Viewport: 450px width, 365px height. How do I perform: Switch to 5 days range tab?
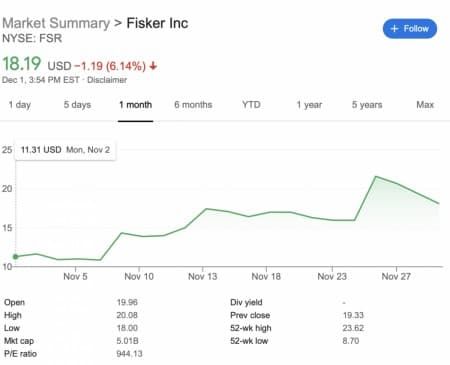(x=77, y=105)
